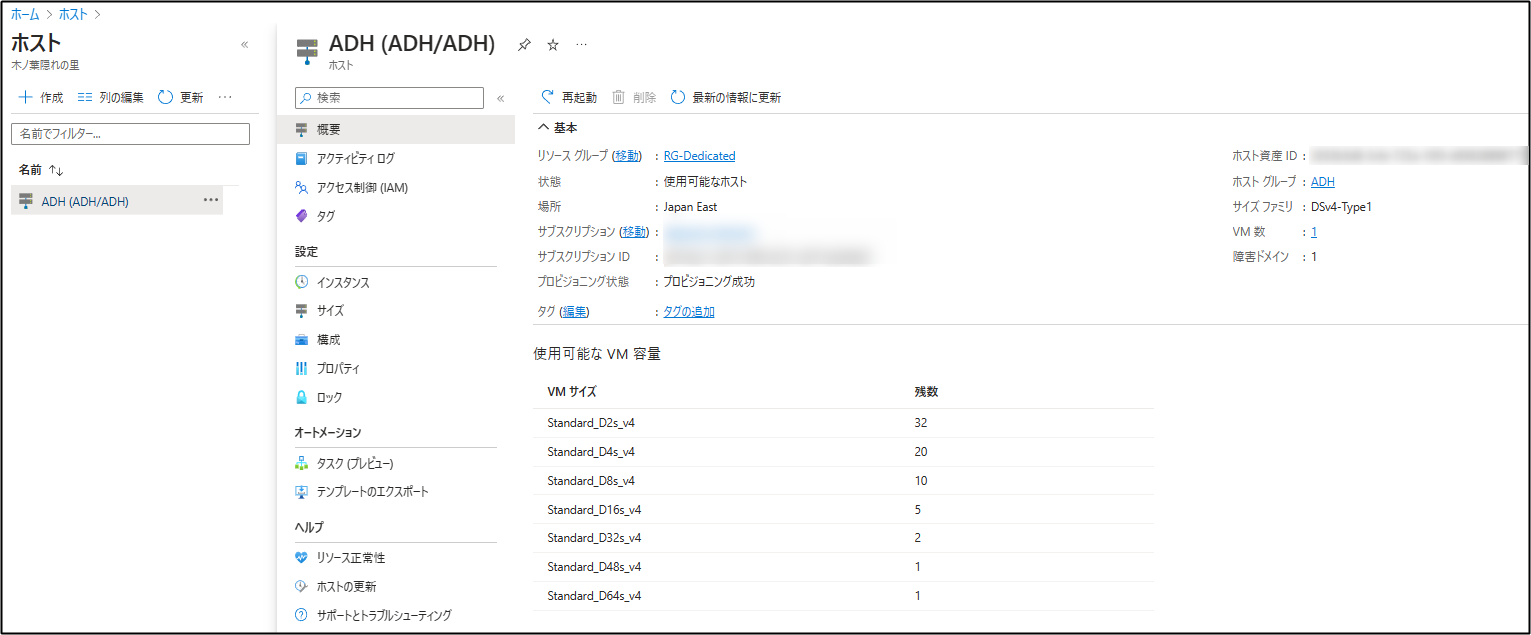Open ellipsis menu in host list toolbar

(225, 98)
